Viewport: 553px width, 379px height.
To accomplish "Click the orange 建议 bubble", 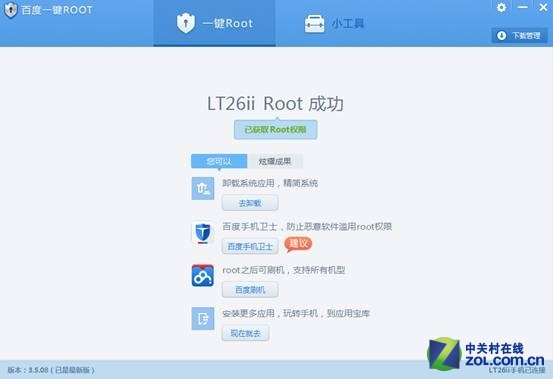I will tap(298, 244).
